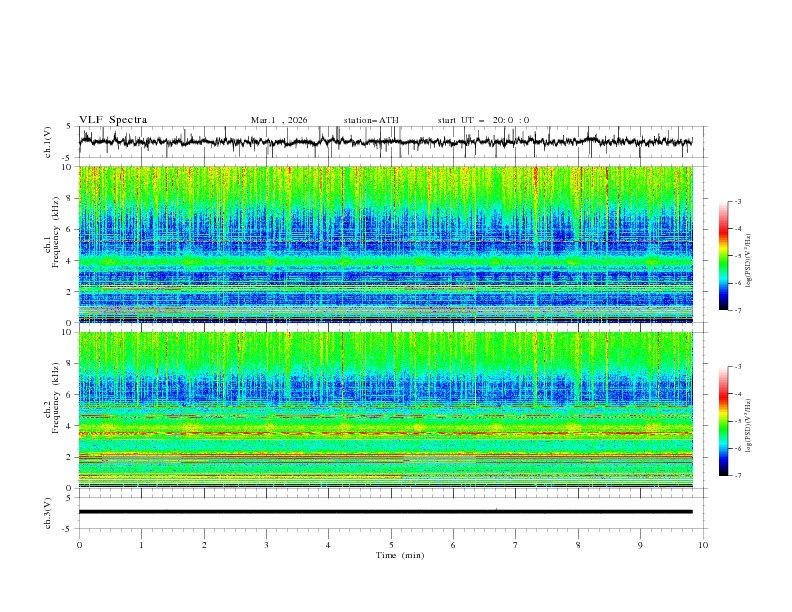Click the ch.1 spectrogram panel
The image size is (792, 612).
pos(385,244)
